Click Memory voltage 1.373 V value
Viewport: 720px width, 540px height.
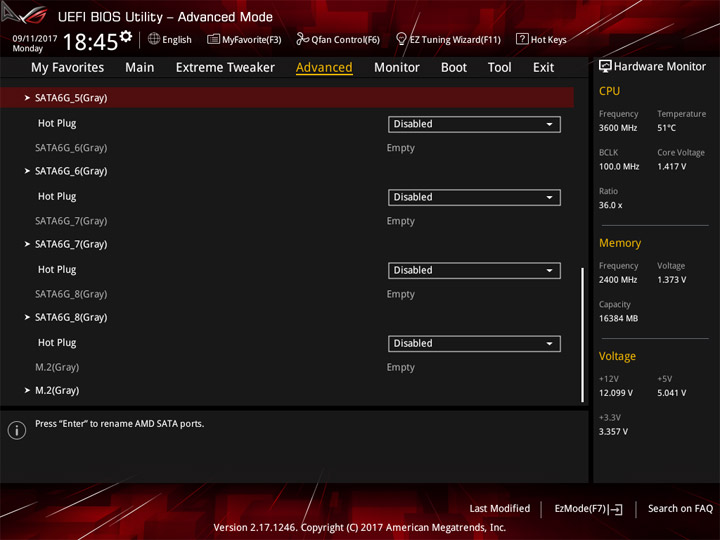tap(671, 280)
